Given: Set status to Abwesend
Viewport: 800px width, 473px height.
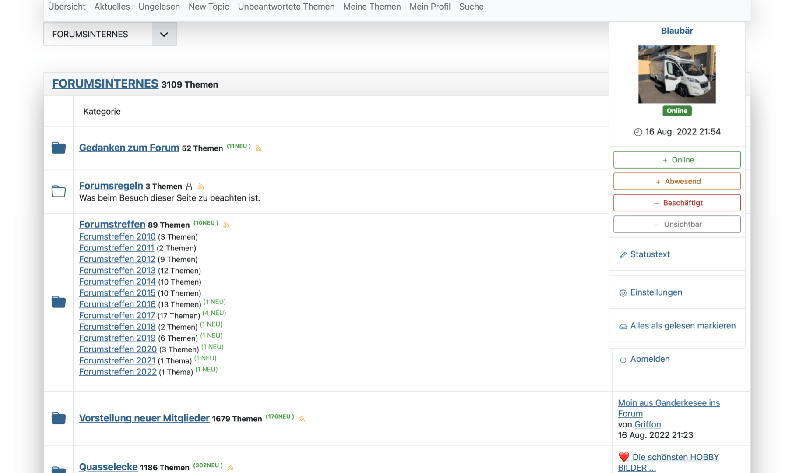Looking at the screenshot, I should (x=676, y=181).
